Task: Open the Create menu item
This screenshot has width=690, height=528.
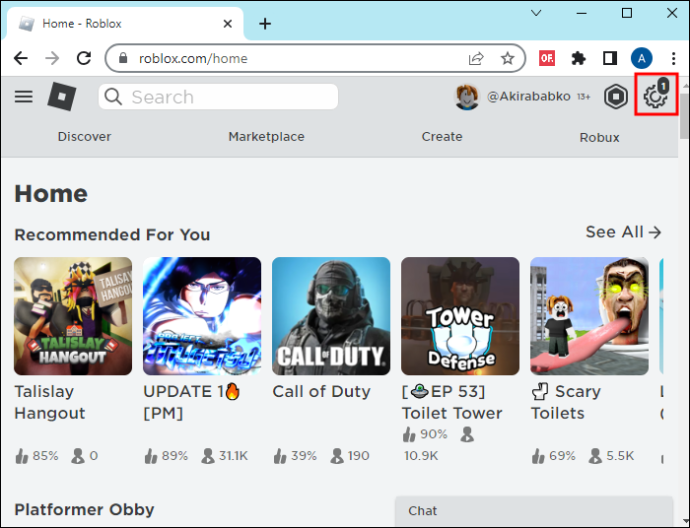Action: coord(442,137)
